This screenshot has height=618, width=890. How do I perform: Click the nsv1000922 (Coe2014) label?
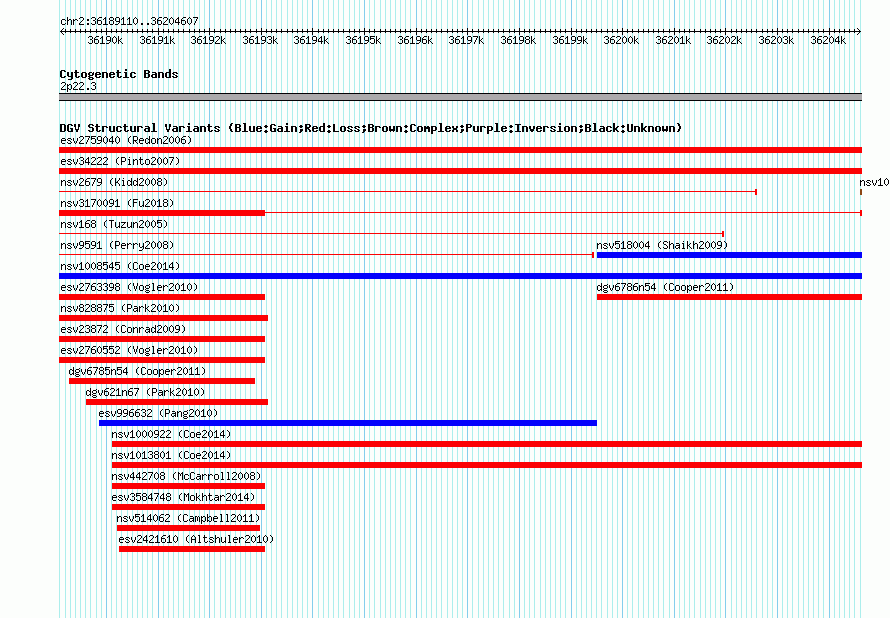171,434
